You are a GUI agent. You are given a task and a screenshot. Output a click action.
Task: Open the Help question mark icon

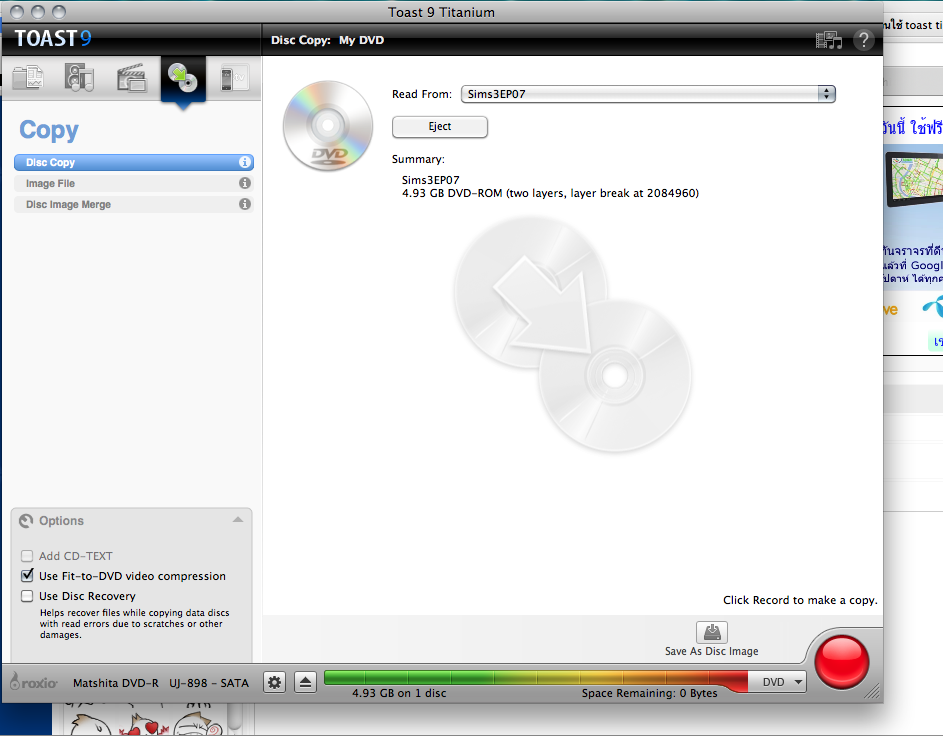(x=864, y=40)
